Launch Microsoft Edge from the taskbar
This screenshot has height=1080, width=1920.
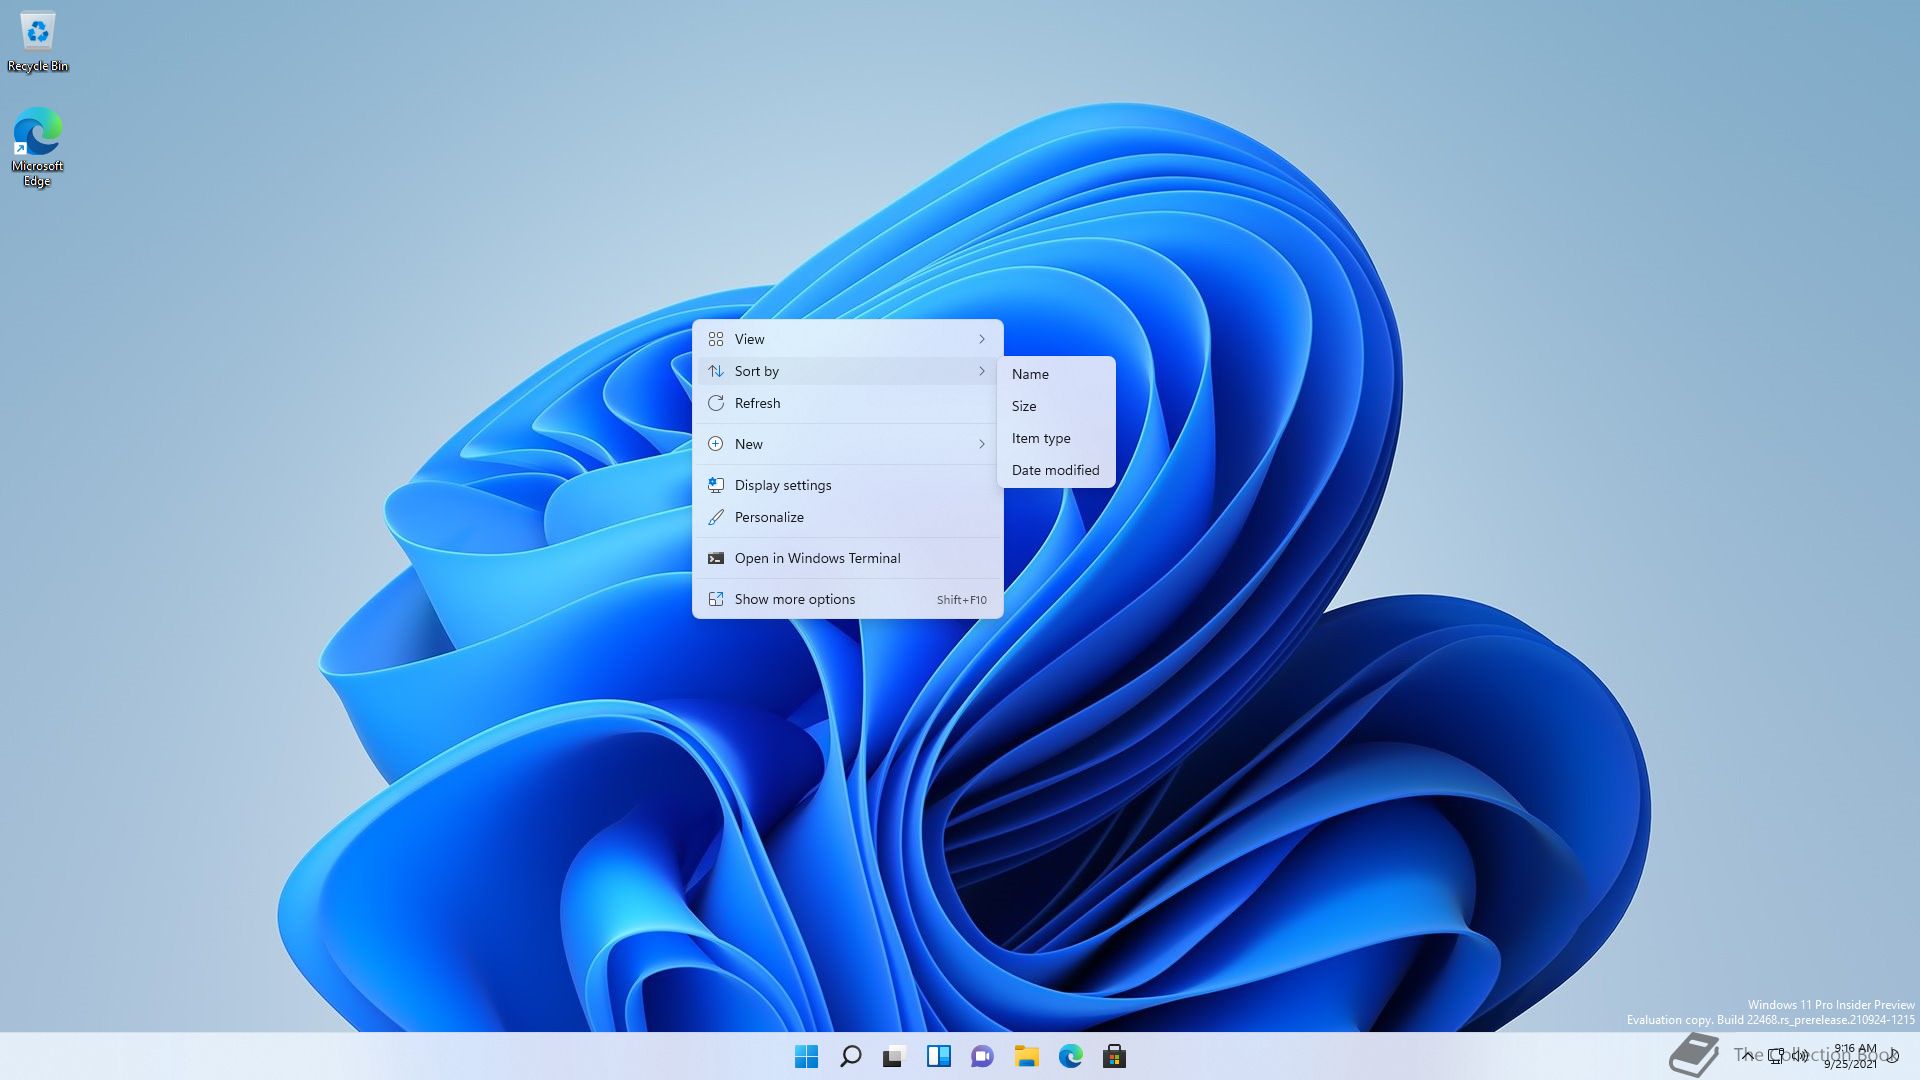1070,1056
